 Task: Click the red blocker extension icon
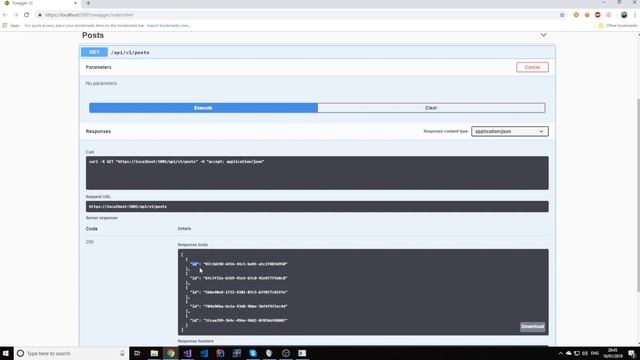(598, 15)
